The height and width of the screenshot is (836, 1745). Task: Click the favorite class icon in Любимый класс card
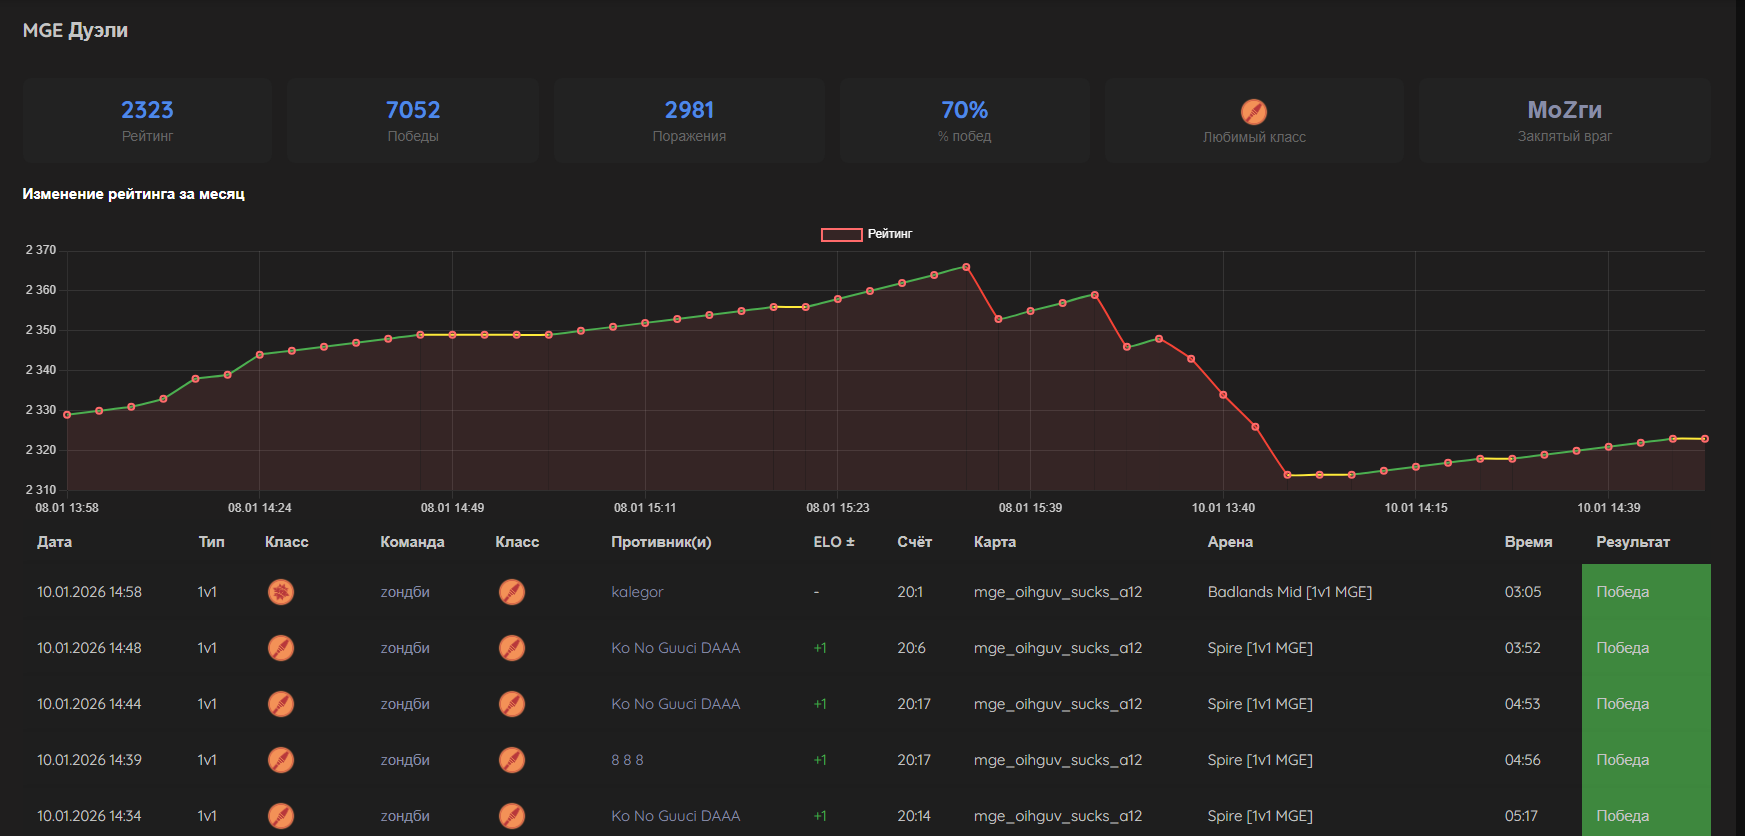pos(1253,112)
